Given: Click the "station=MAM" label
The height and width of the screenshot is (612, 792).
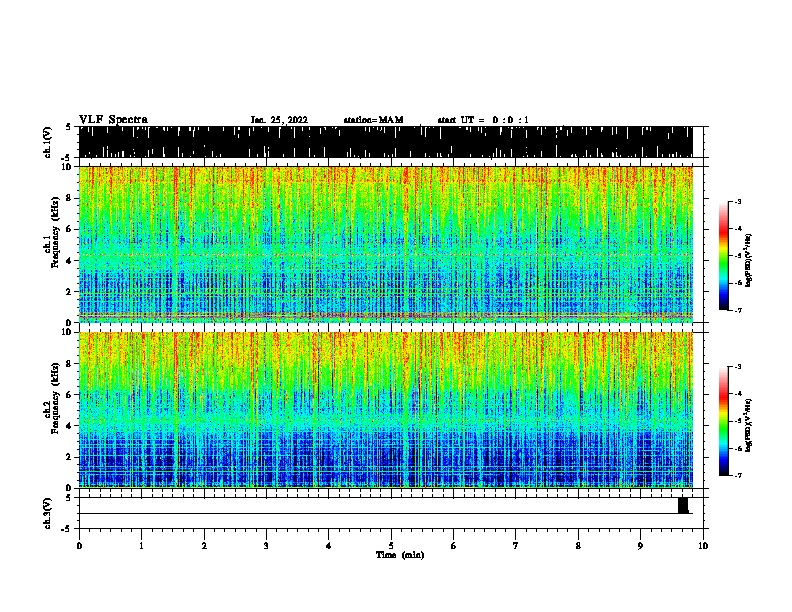Looking at the screenshot, I should click(x=373, y=120).
